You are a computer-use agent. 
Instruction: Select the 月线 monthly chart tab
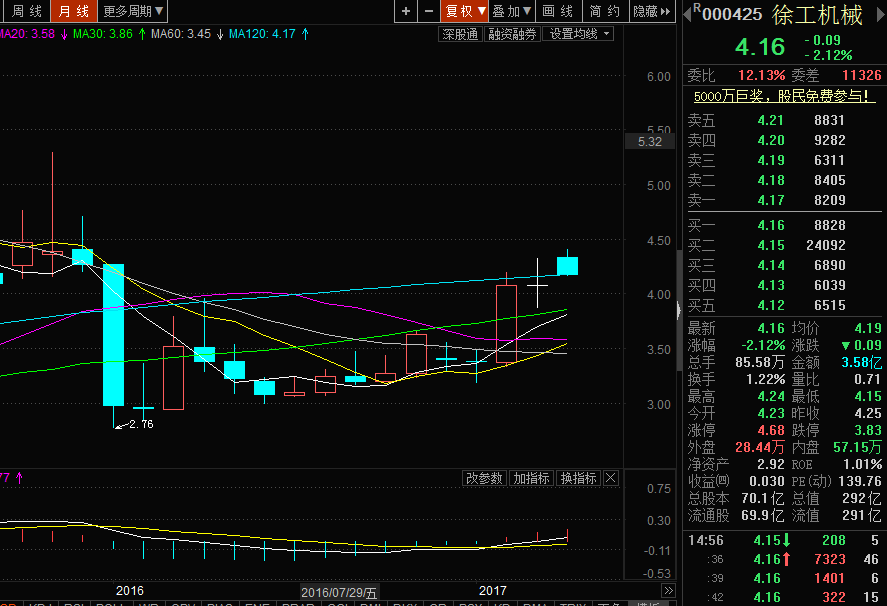click(x=74, y=11)
